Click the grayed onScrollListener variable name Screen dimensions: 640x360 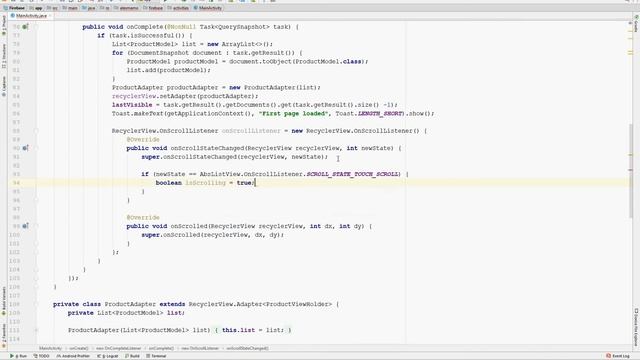[x=251, y=131]
